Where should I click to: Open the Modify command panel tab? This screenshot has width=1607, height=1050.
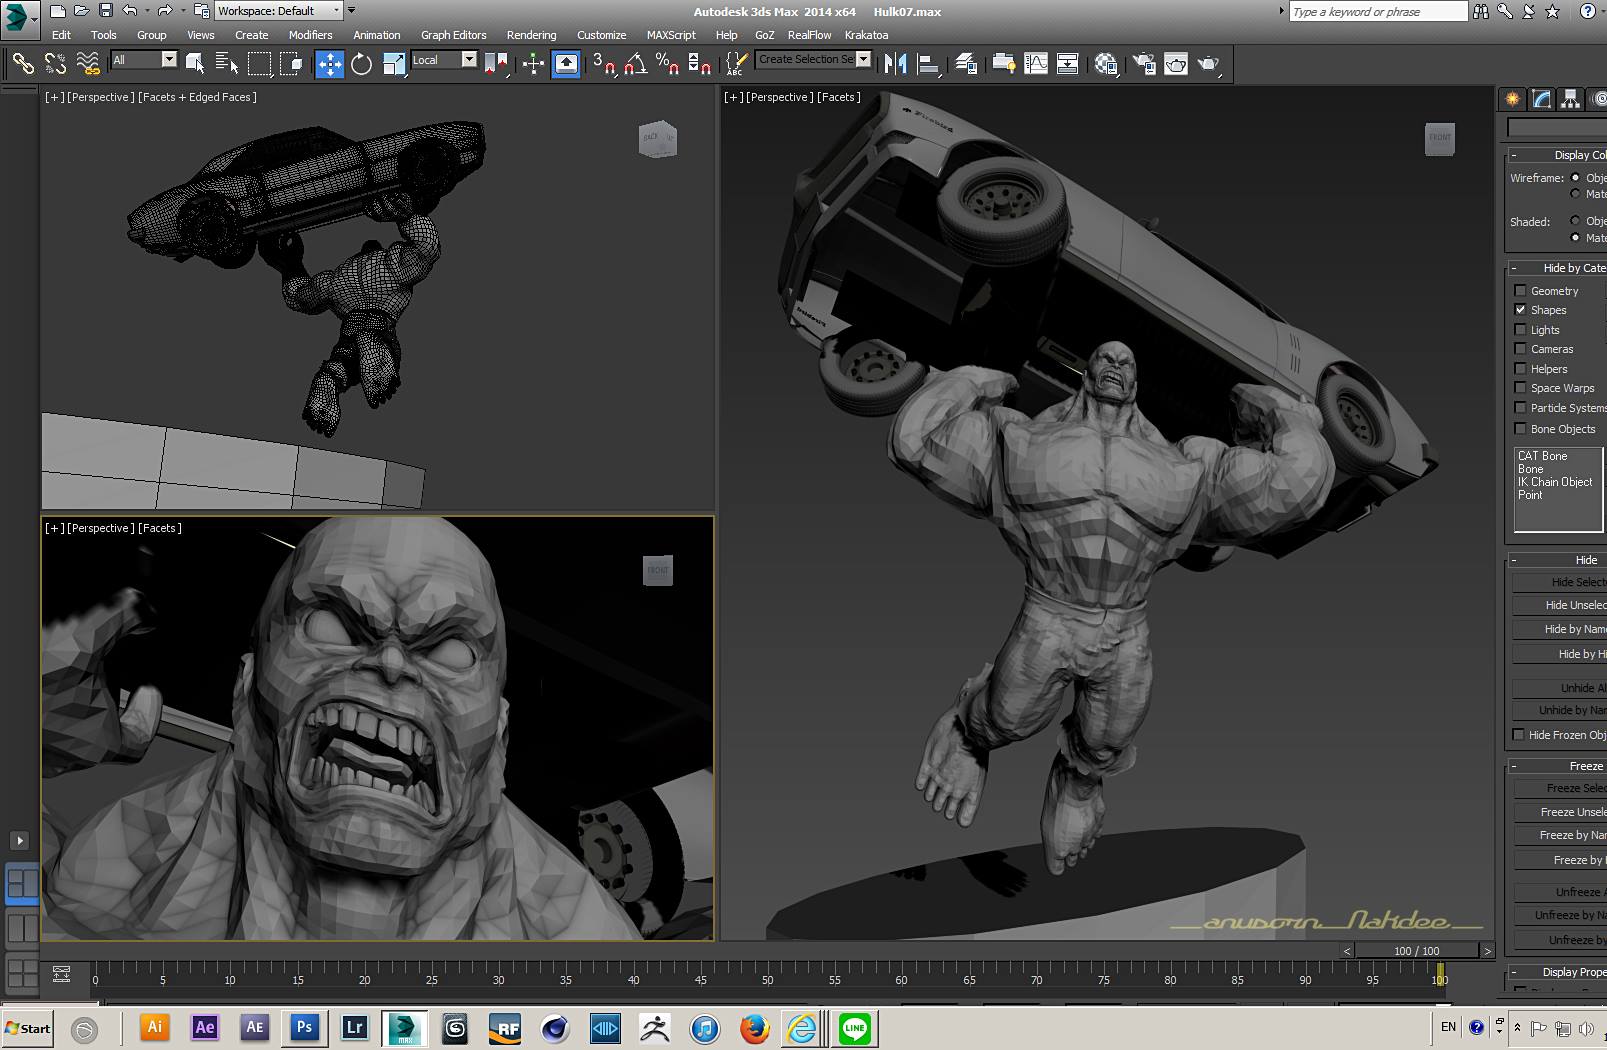[x=1542, y=99]
